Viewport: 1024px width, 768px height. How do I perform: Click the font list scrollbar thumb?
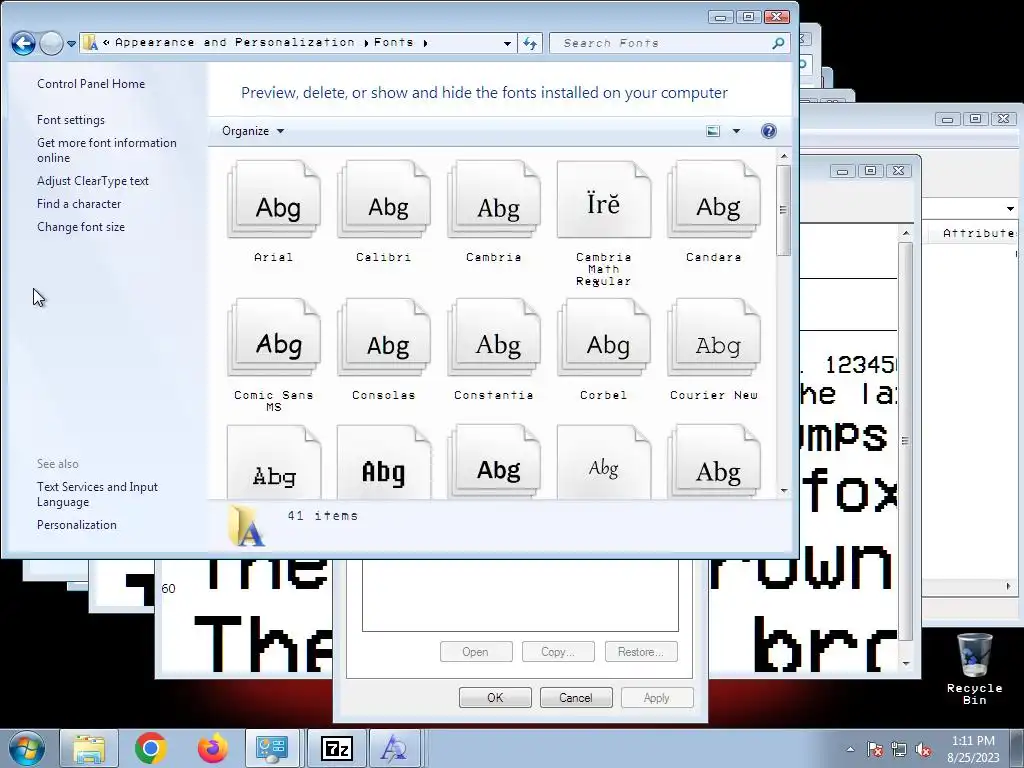click(784, 210)
